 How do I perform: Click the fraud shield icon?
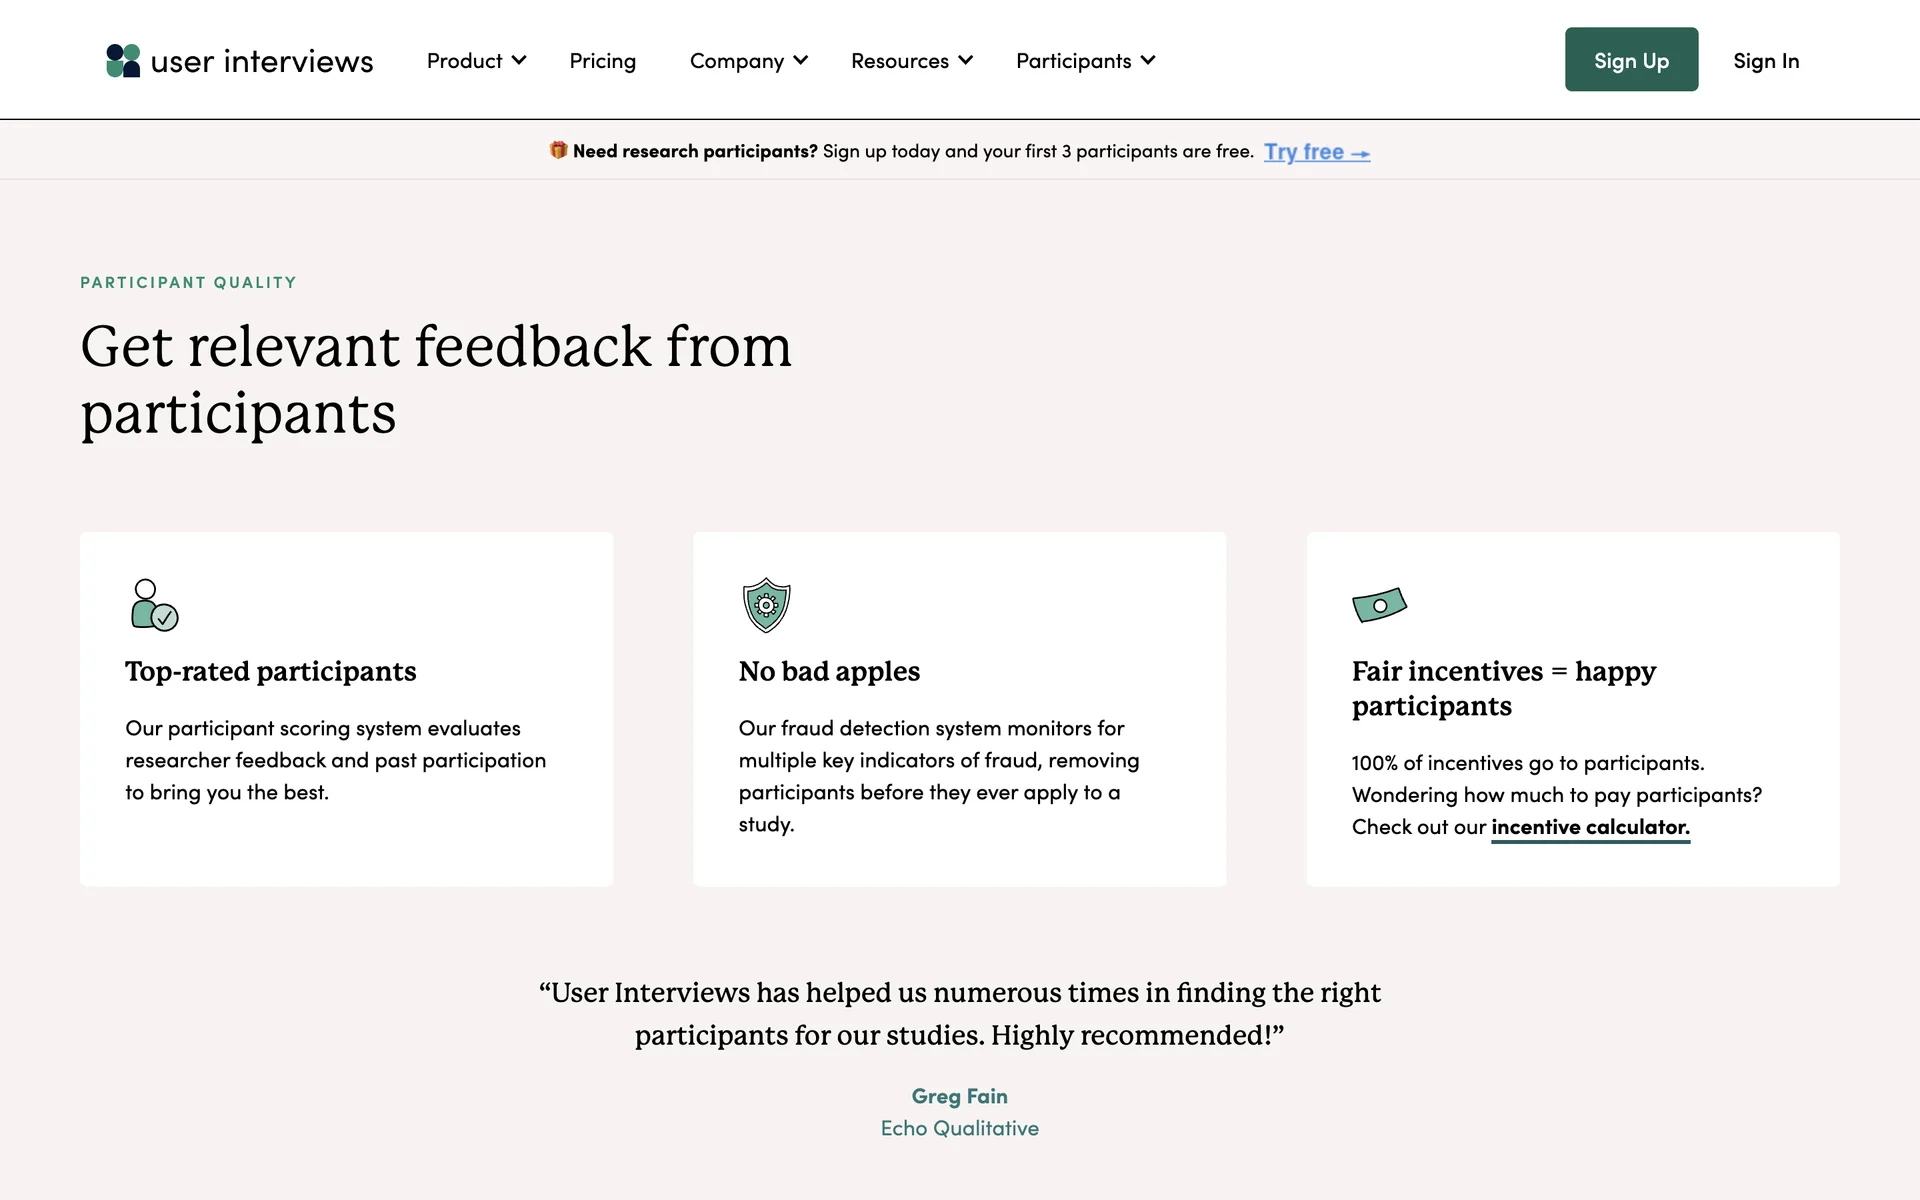pyautogui.click(x=766, y=605)
